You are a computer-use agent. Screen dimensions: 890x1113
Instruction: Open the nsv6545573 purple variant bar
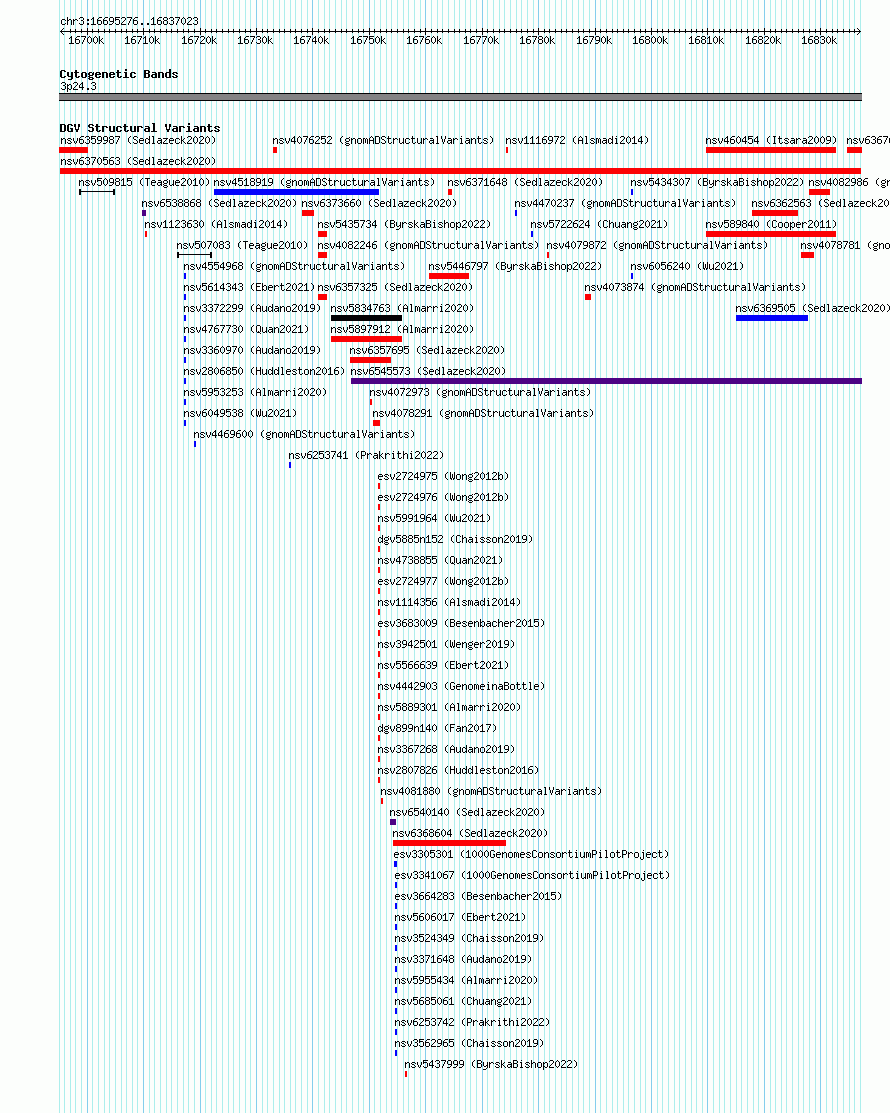pos(606,381)
